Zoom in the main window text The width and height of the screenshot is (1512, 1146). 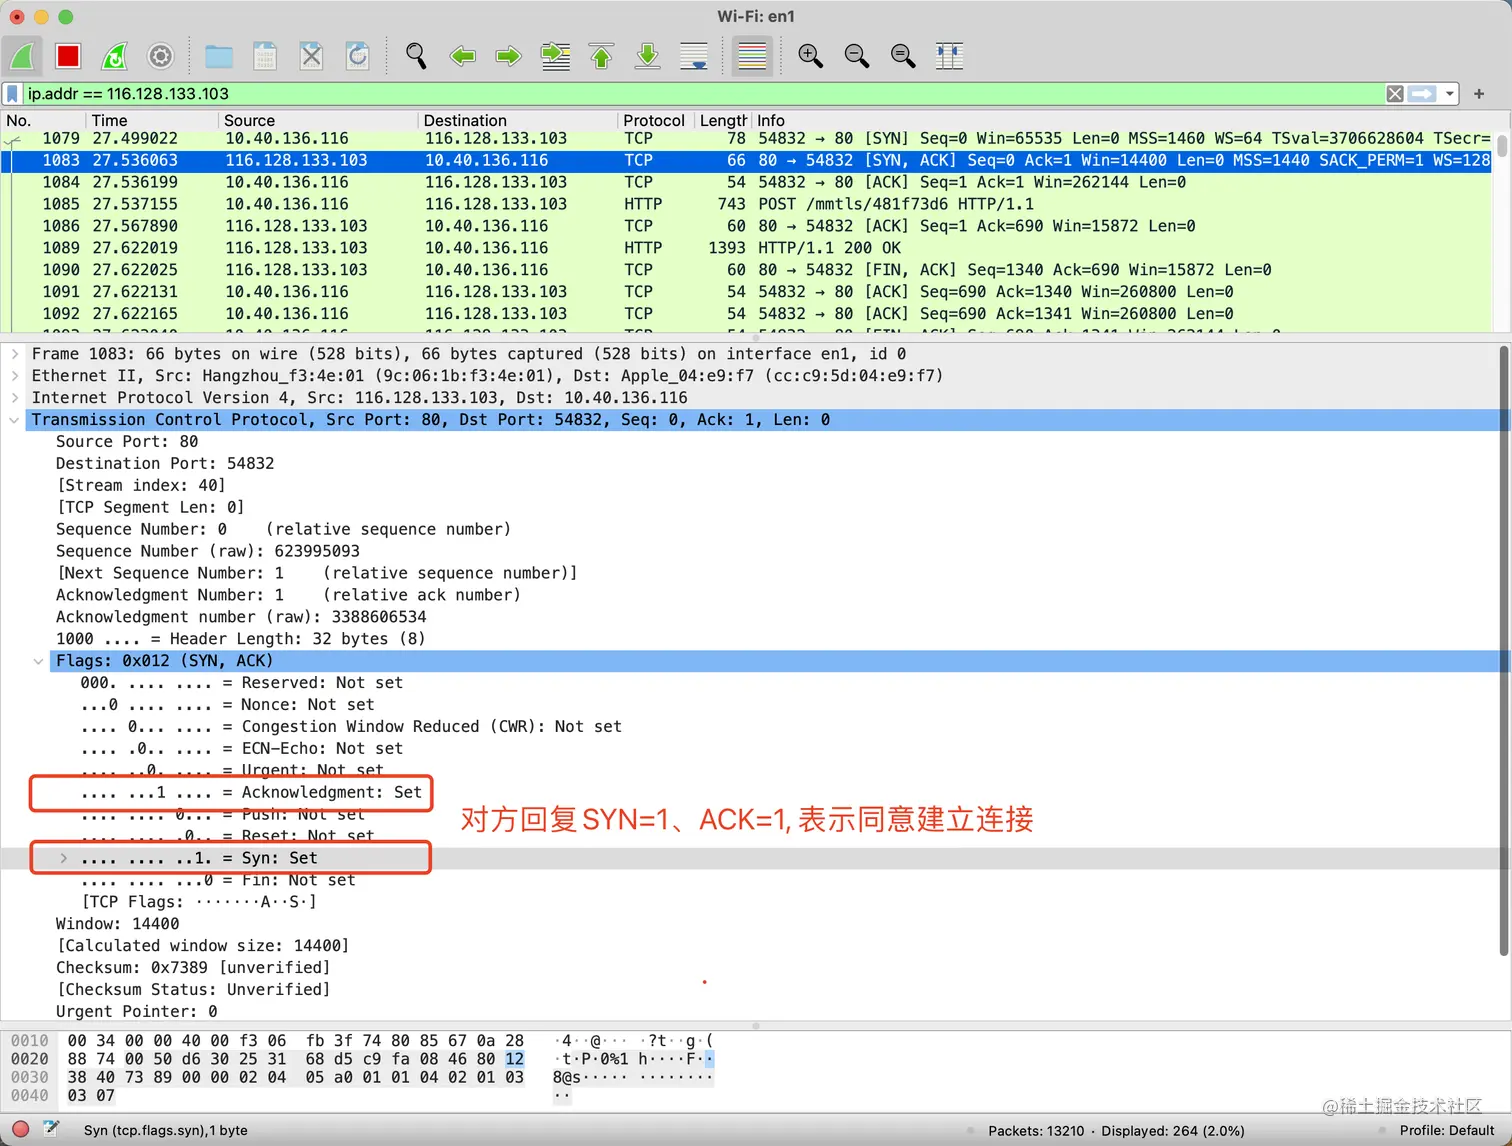(810, 56)
